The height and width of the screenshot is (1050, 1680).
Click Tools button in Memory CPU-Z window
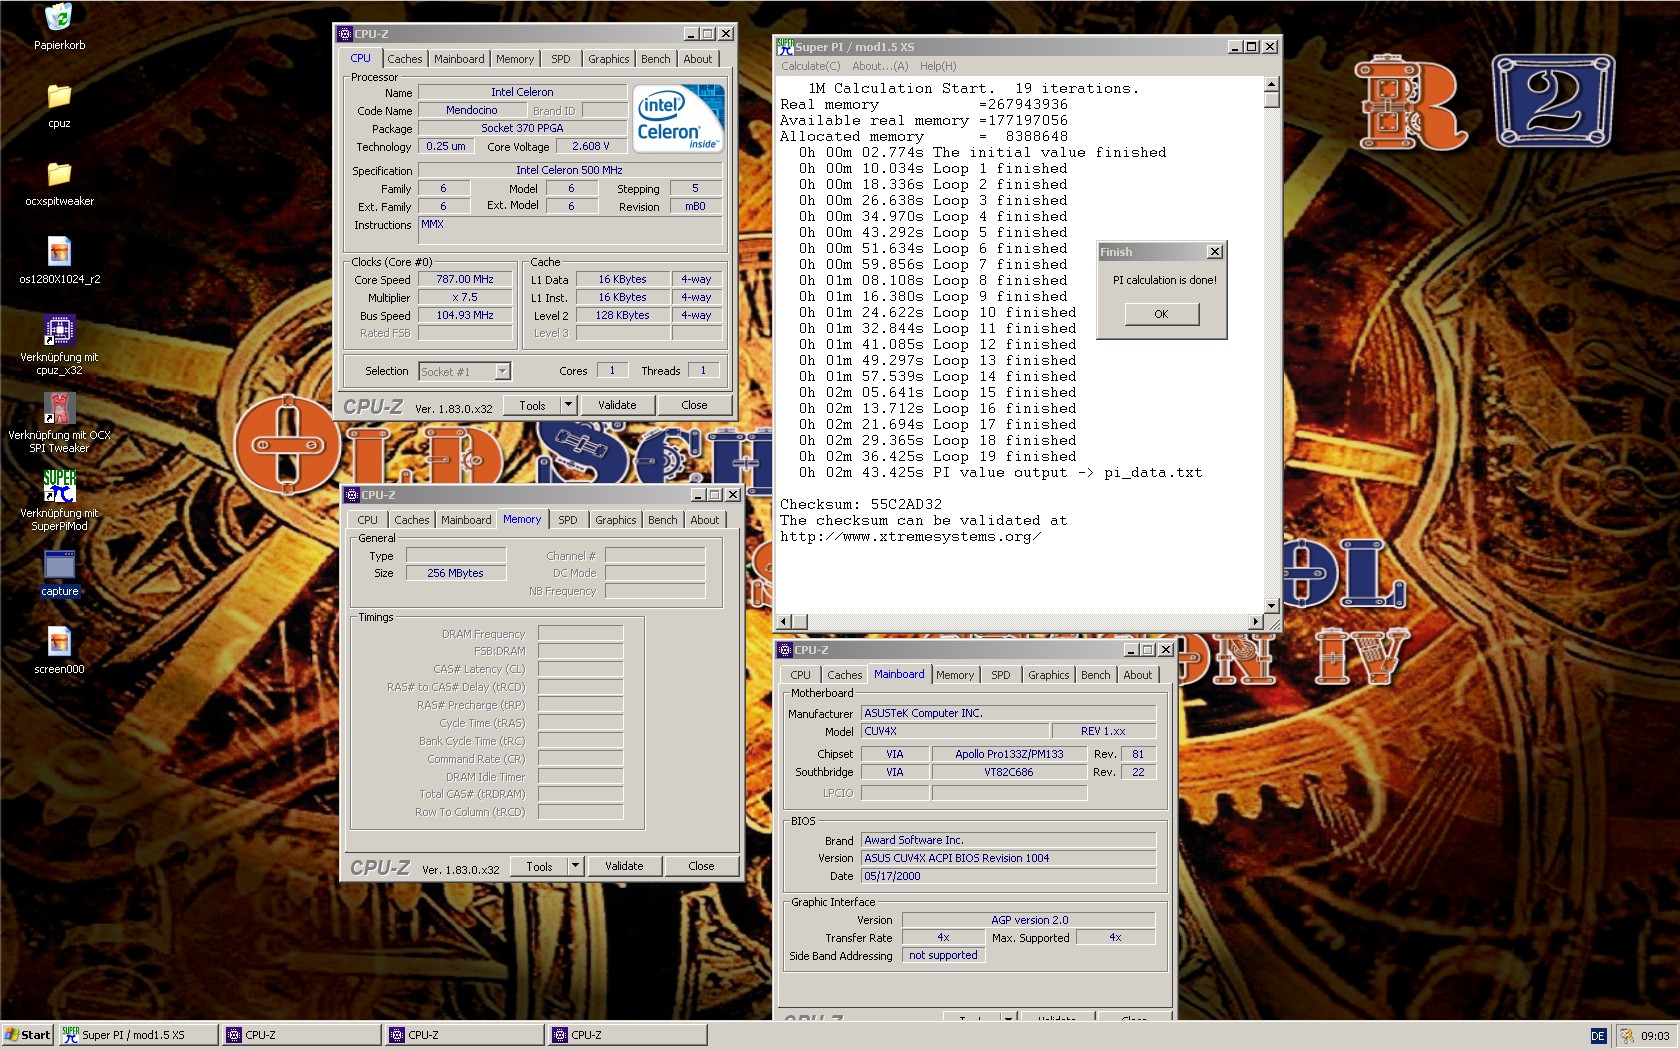click(x=539, y=866)
